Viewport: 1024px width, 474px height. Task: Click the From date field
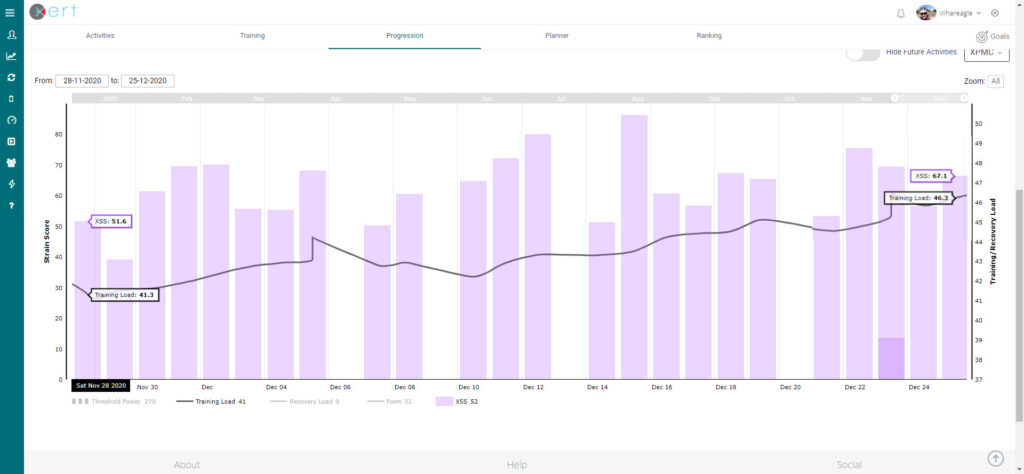point(81,81)
